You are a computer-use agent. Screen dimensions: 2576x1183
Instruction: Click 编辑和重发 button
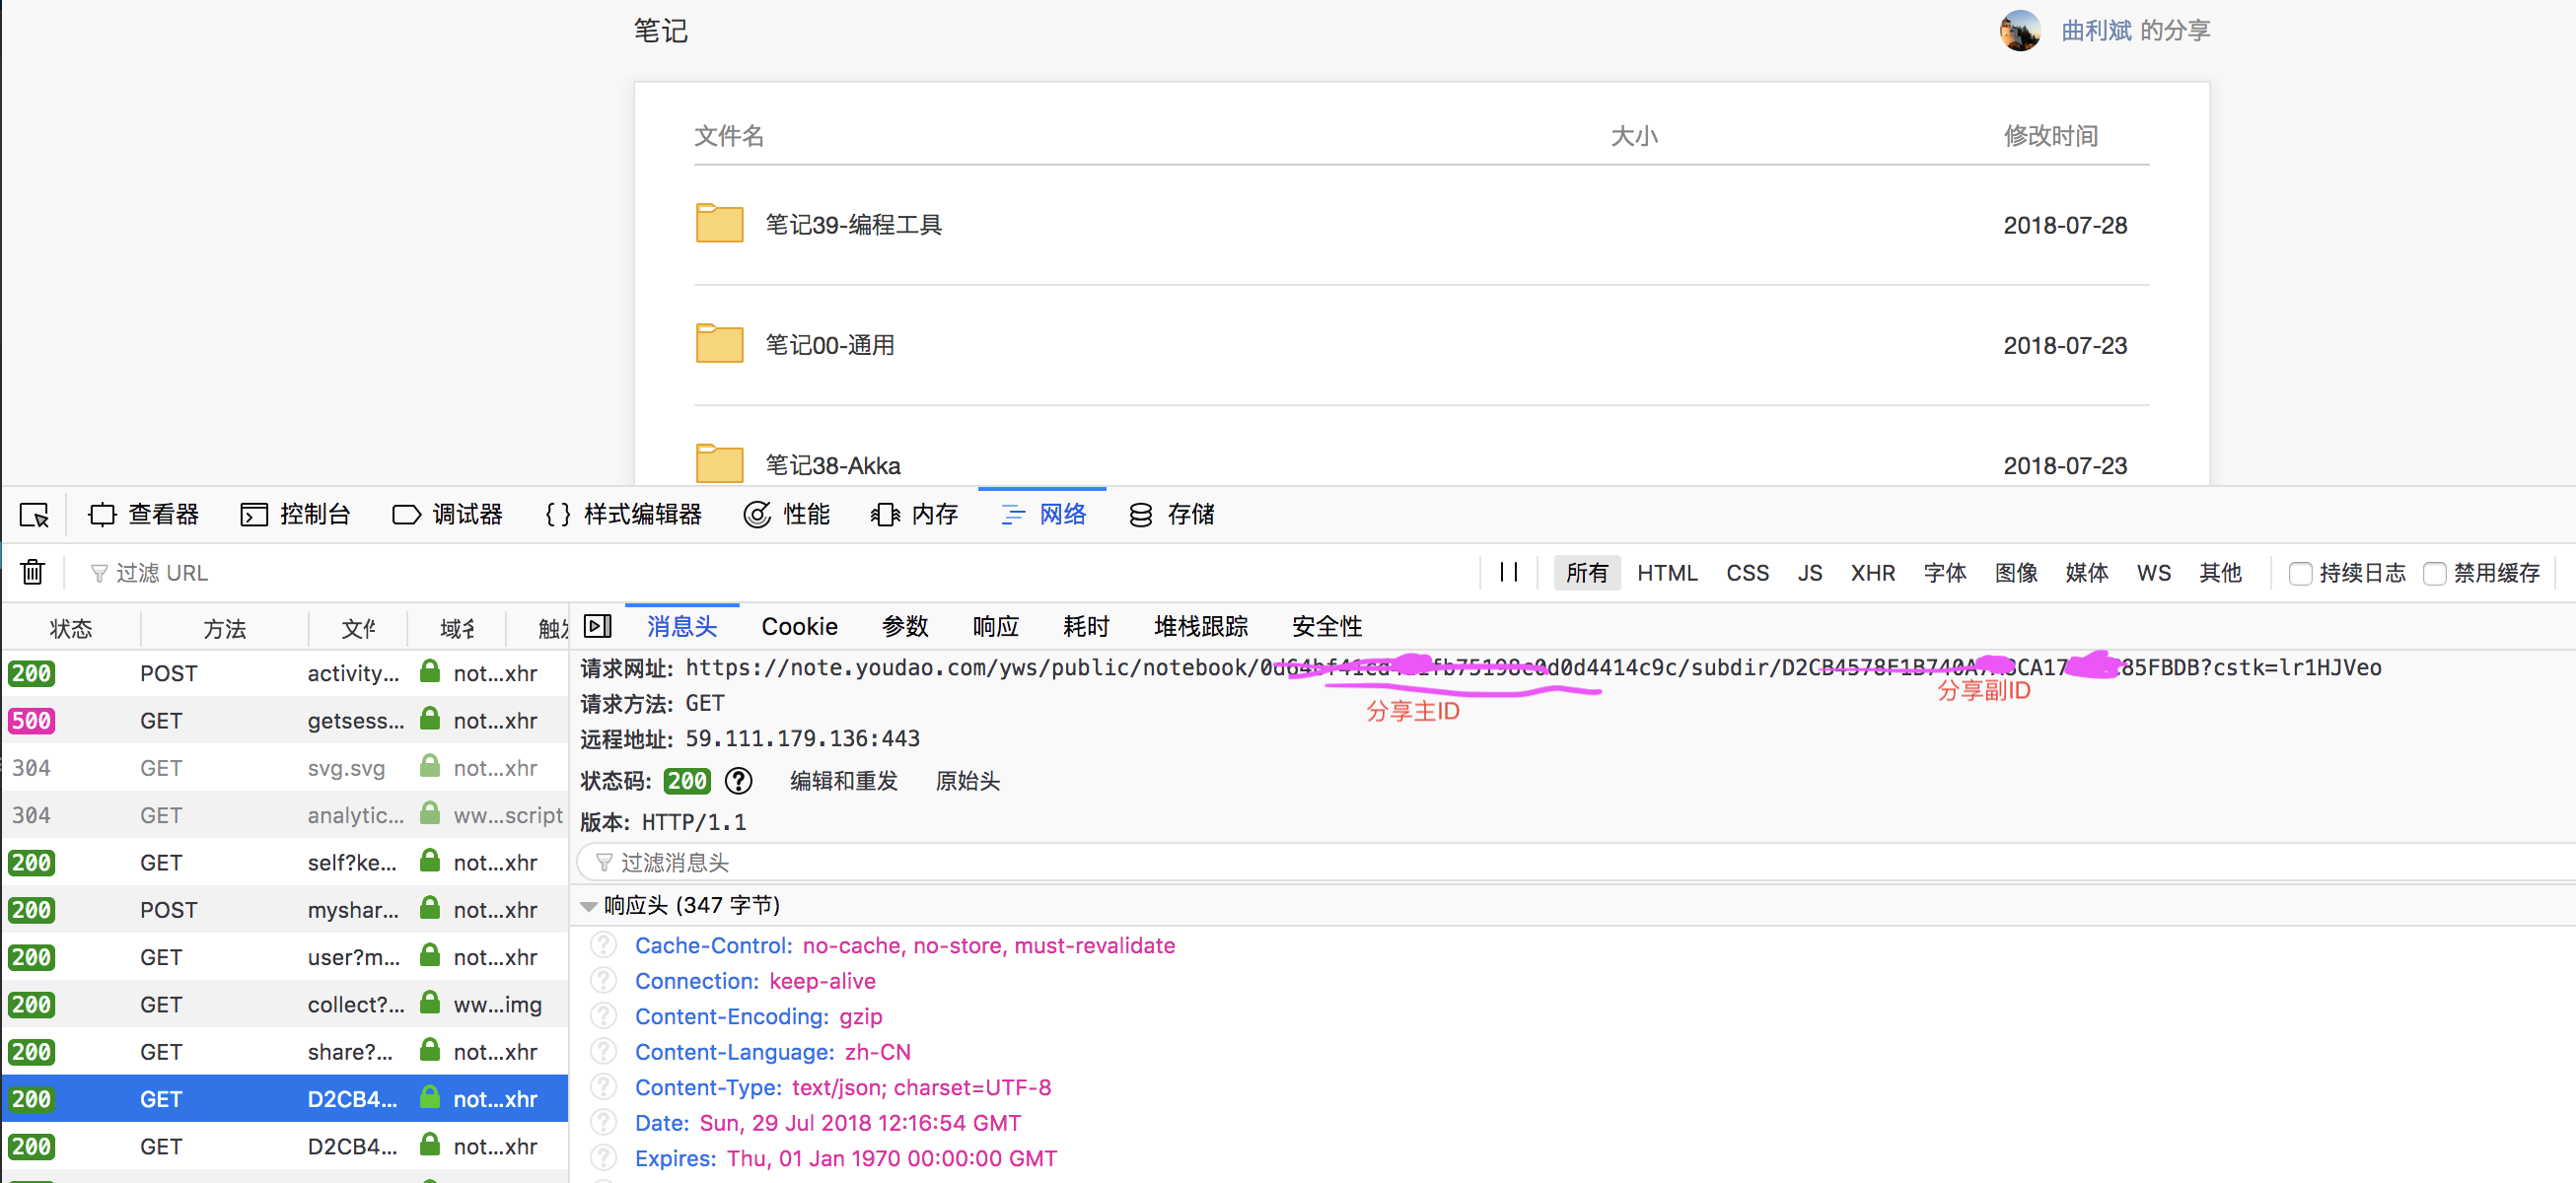coord(843,781)
